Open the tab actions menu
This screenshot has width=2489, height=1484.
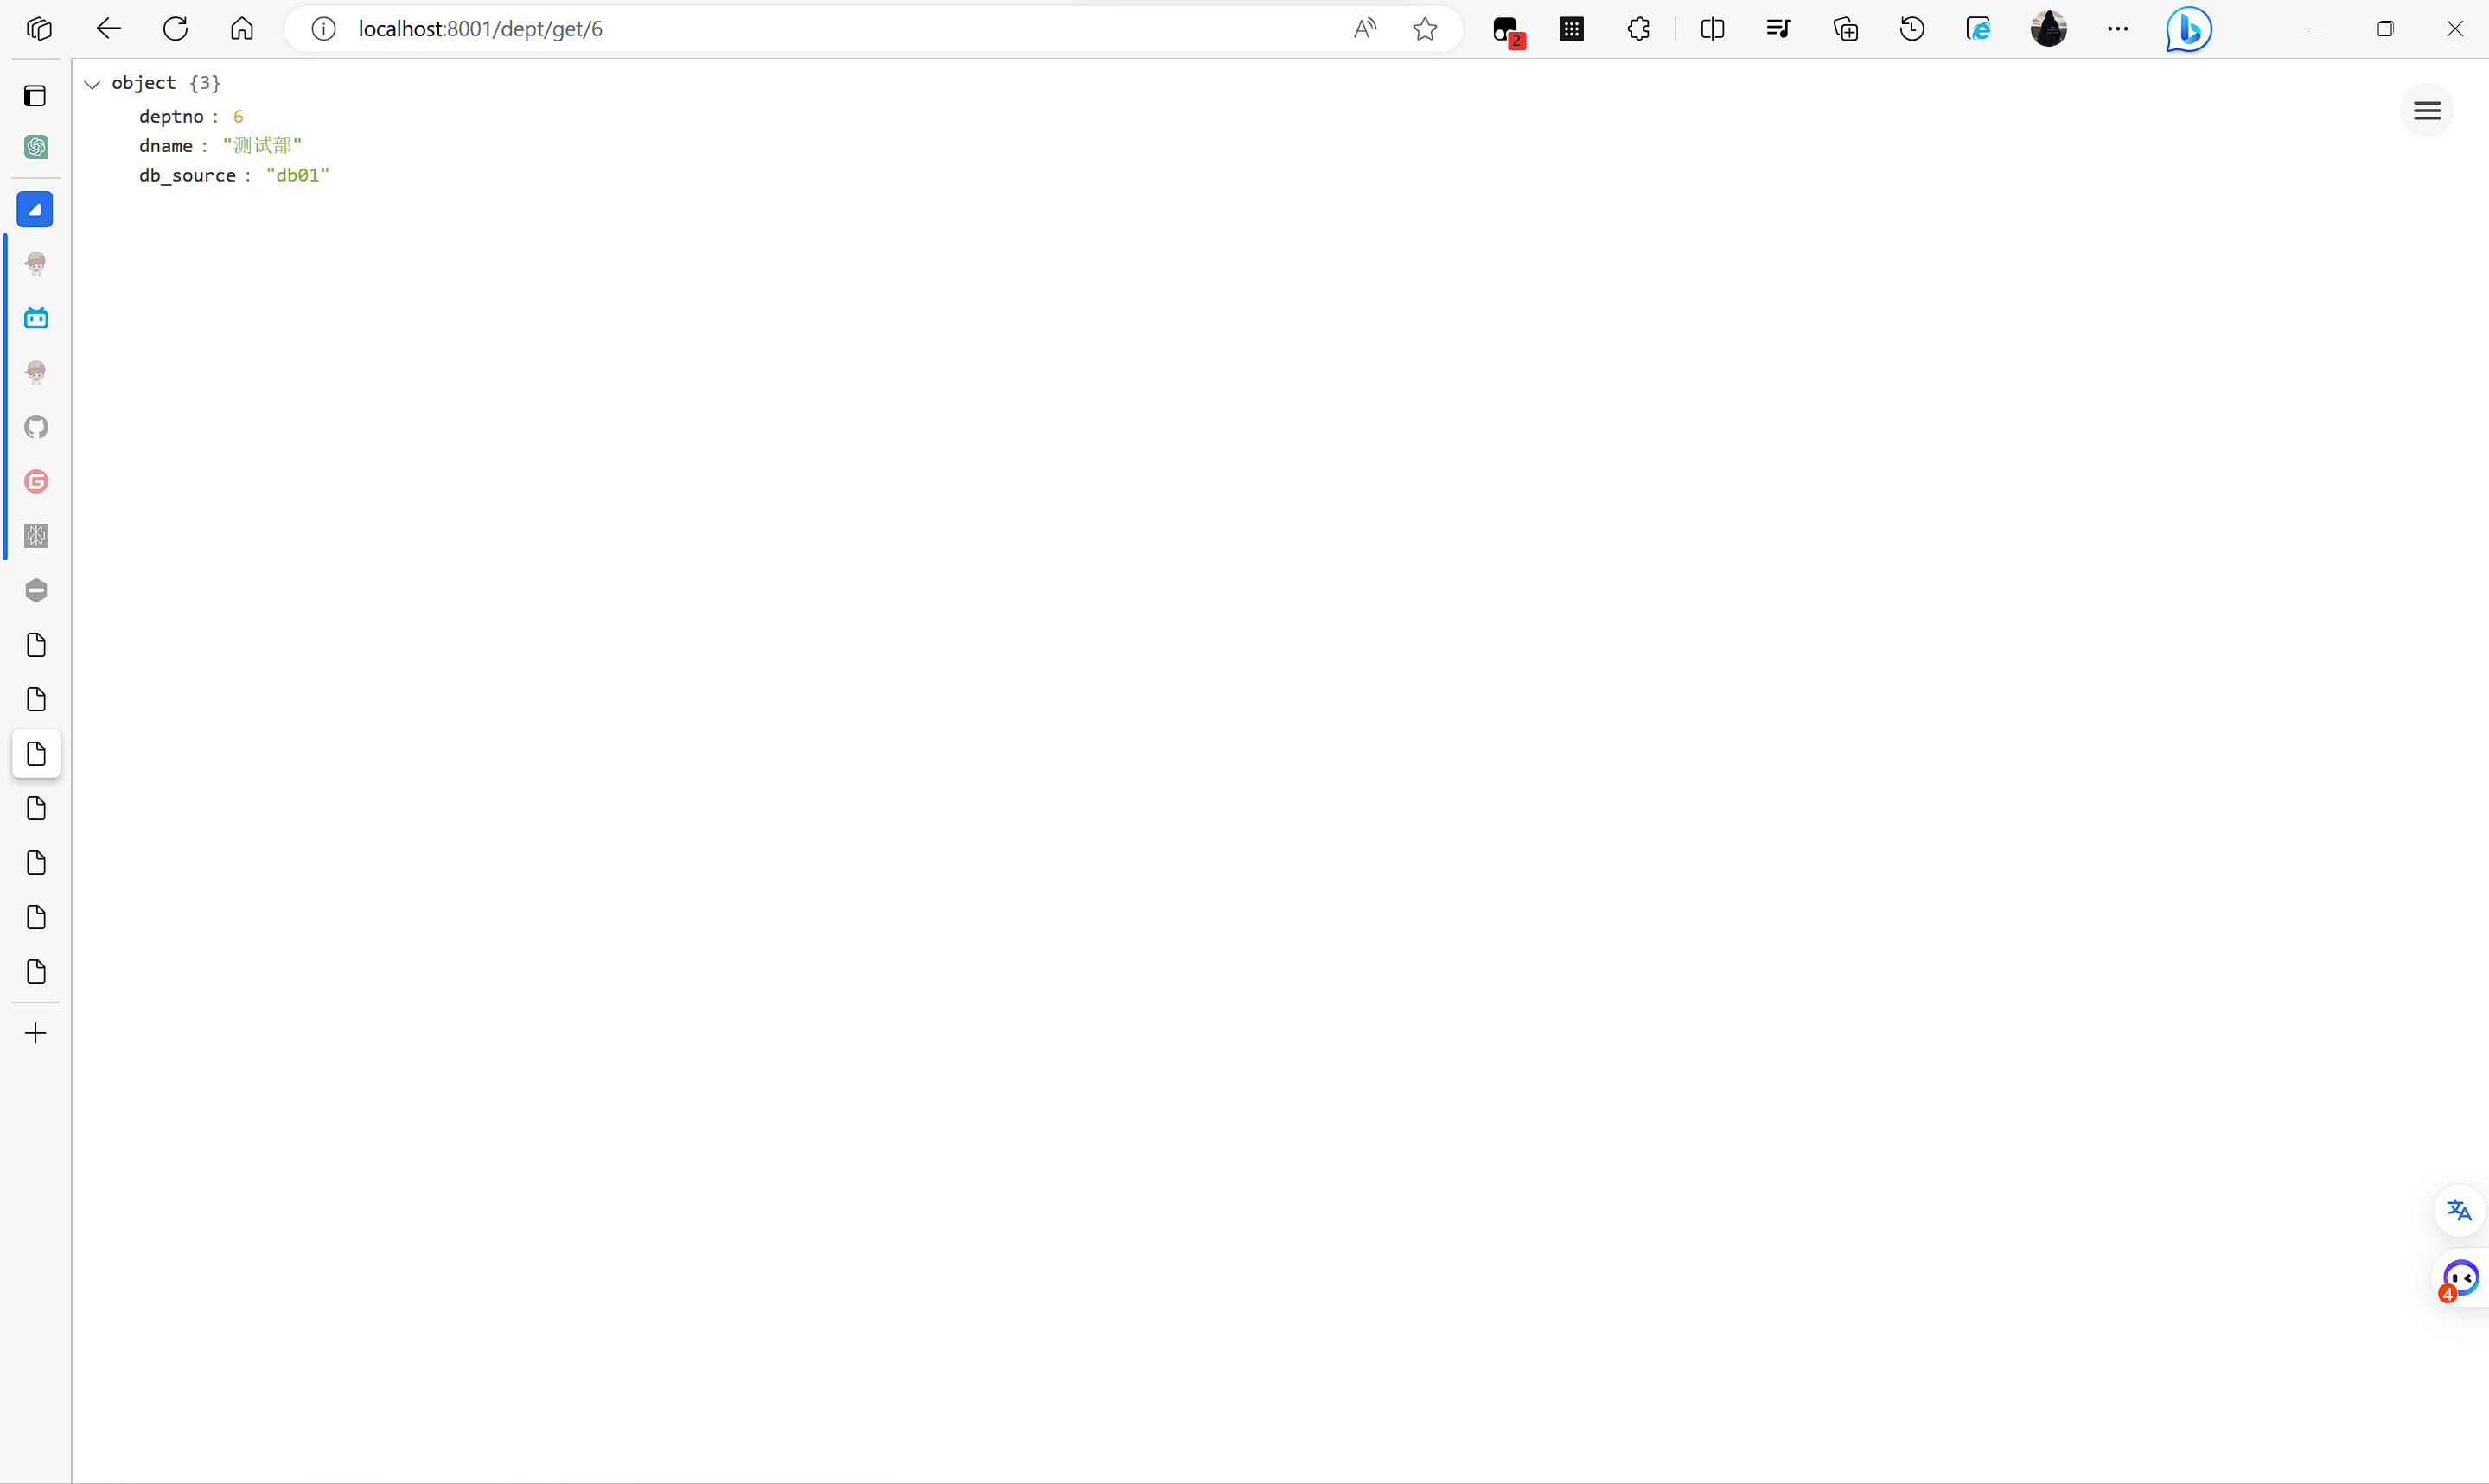click(x=36, y=96)
